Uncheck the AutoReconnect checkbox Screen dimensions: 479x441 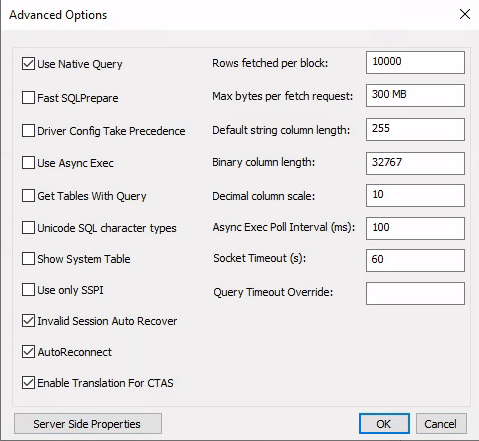click(28, 352)
